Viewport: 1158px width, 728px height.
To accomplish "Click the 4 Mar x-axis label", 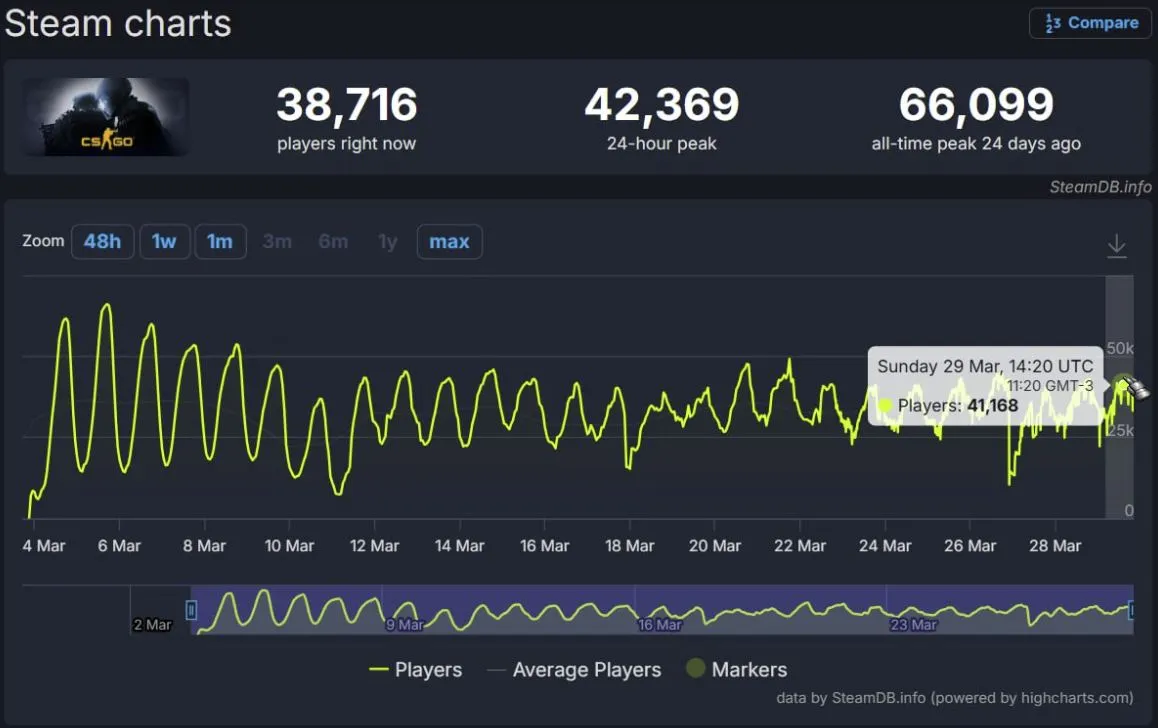I will pyautogui.click(x=44, y=546).
